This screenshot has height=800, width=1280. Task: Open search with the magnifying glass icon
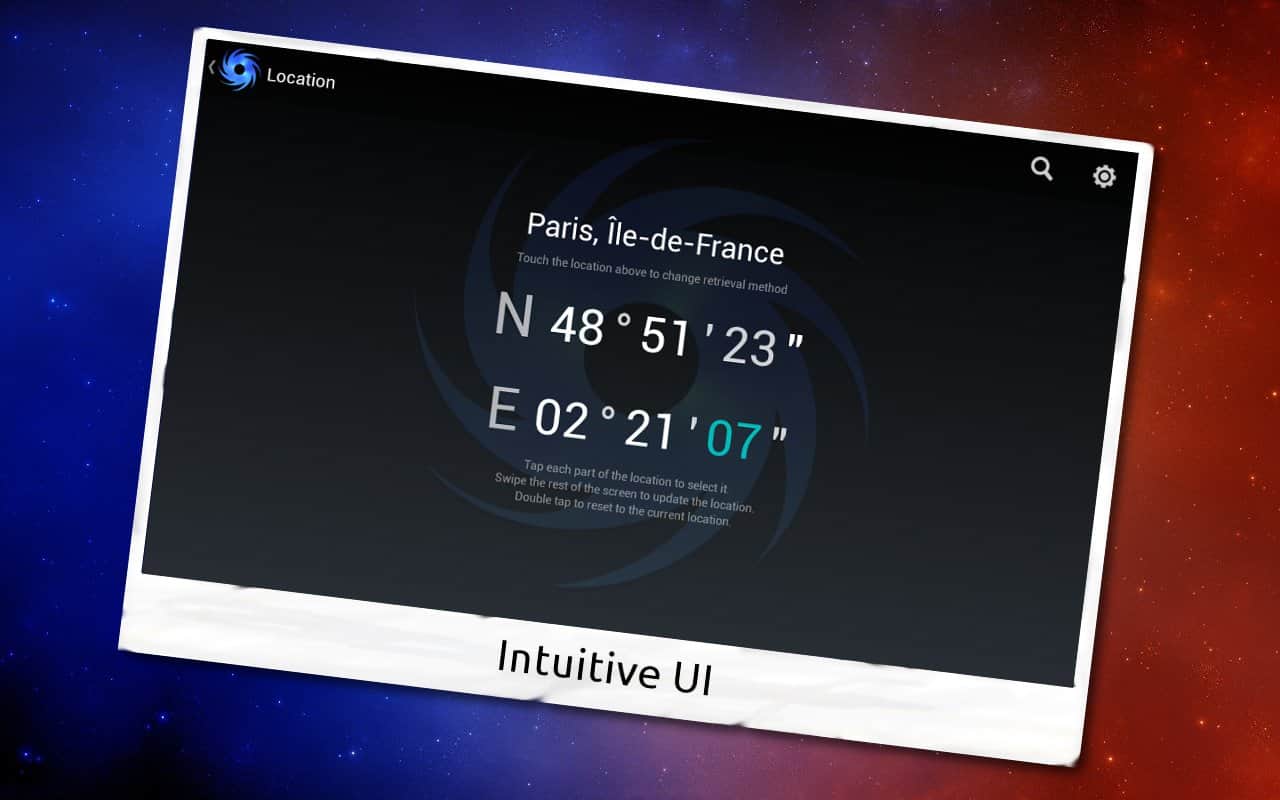coord(1042,168)
